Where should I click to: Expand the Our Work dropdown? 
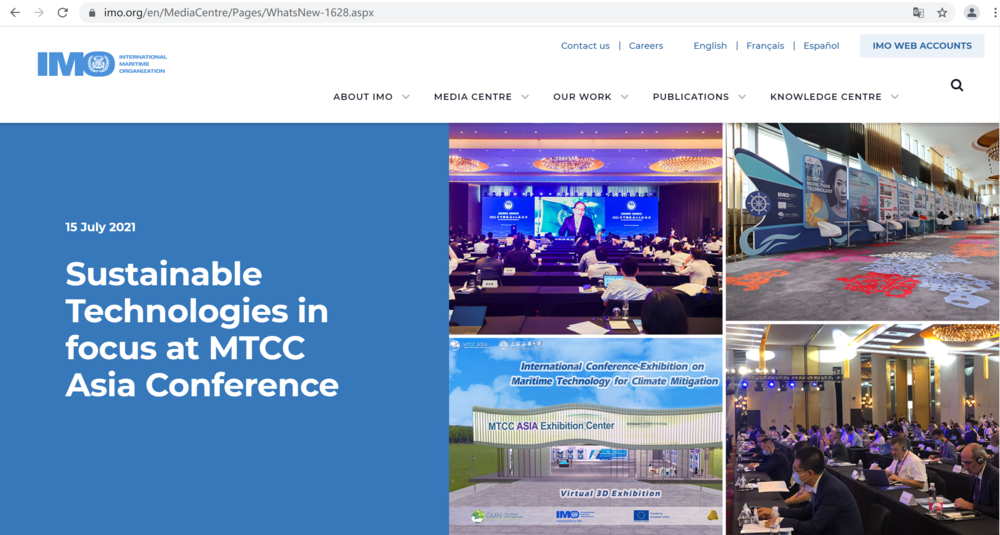coord(590,97)
